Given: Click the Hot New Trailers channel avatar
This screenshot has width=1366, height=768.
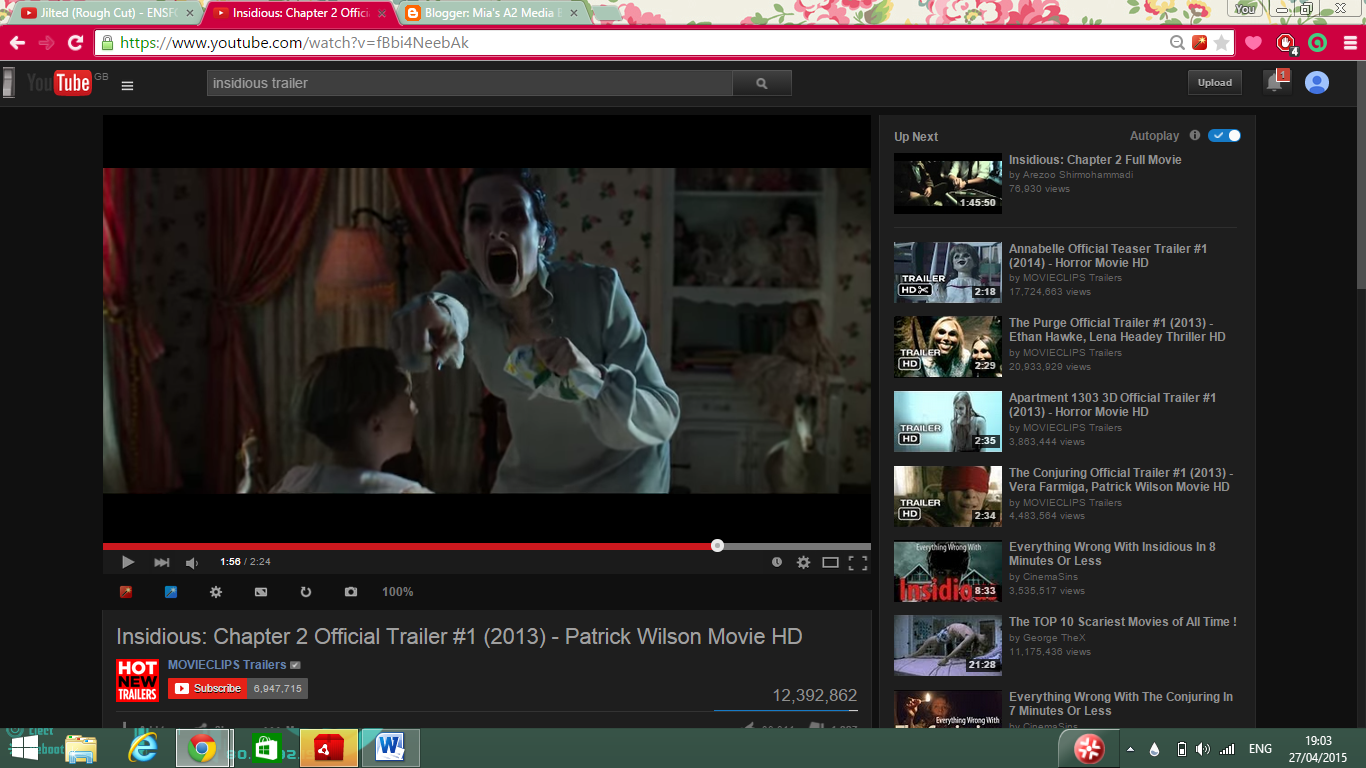Looking at the screenshot, I should [137, 680].
